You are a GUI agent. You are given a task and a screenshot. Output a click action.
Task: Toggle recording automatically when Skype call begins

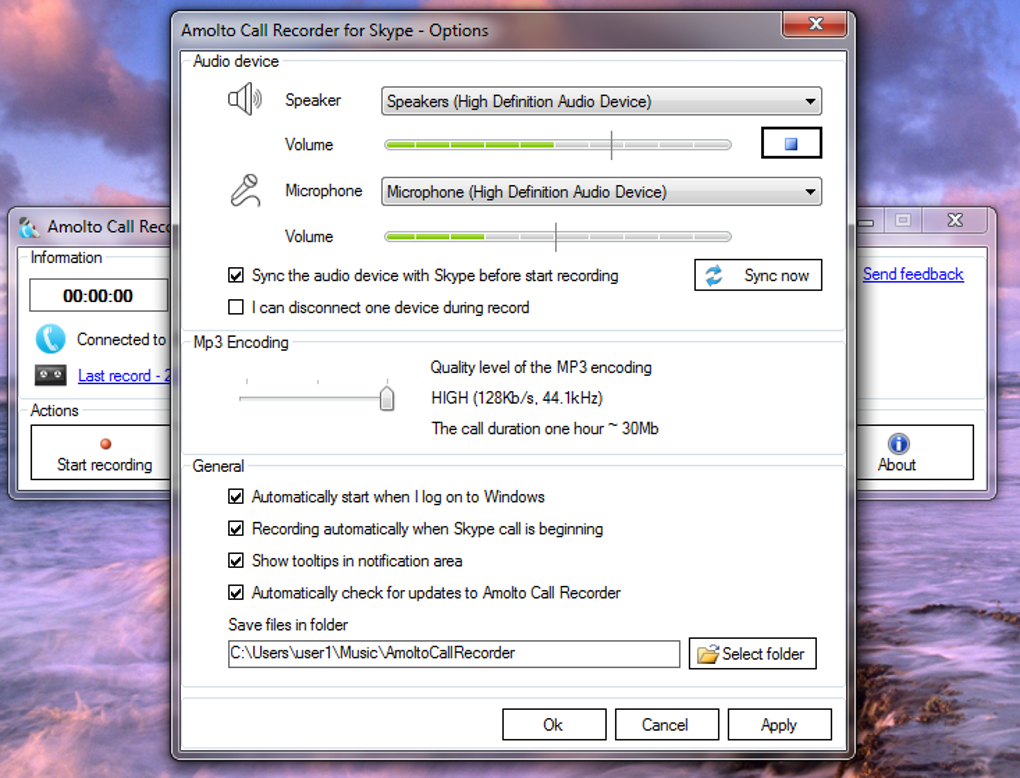[x=235, y=529]
